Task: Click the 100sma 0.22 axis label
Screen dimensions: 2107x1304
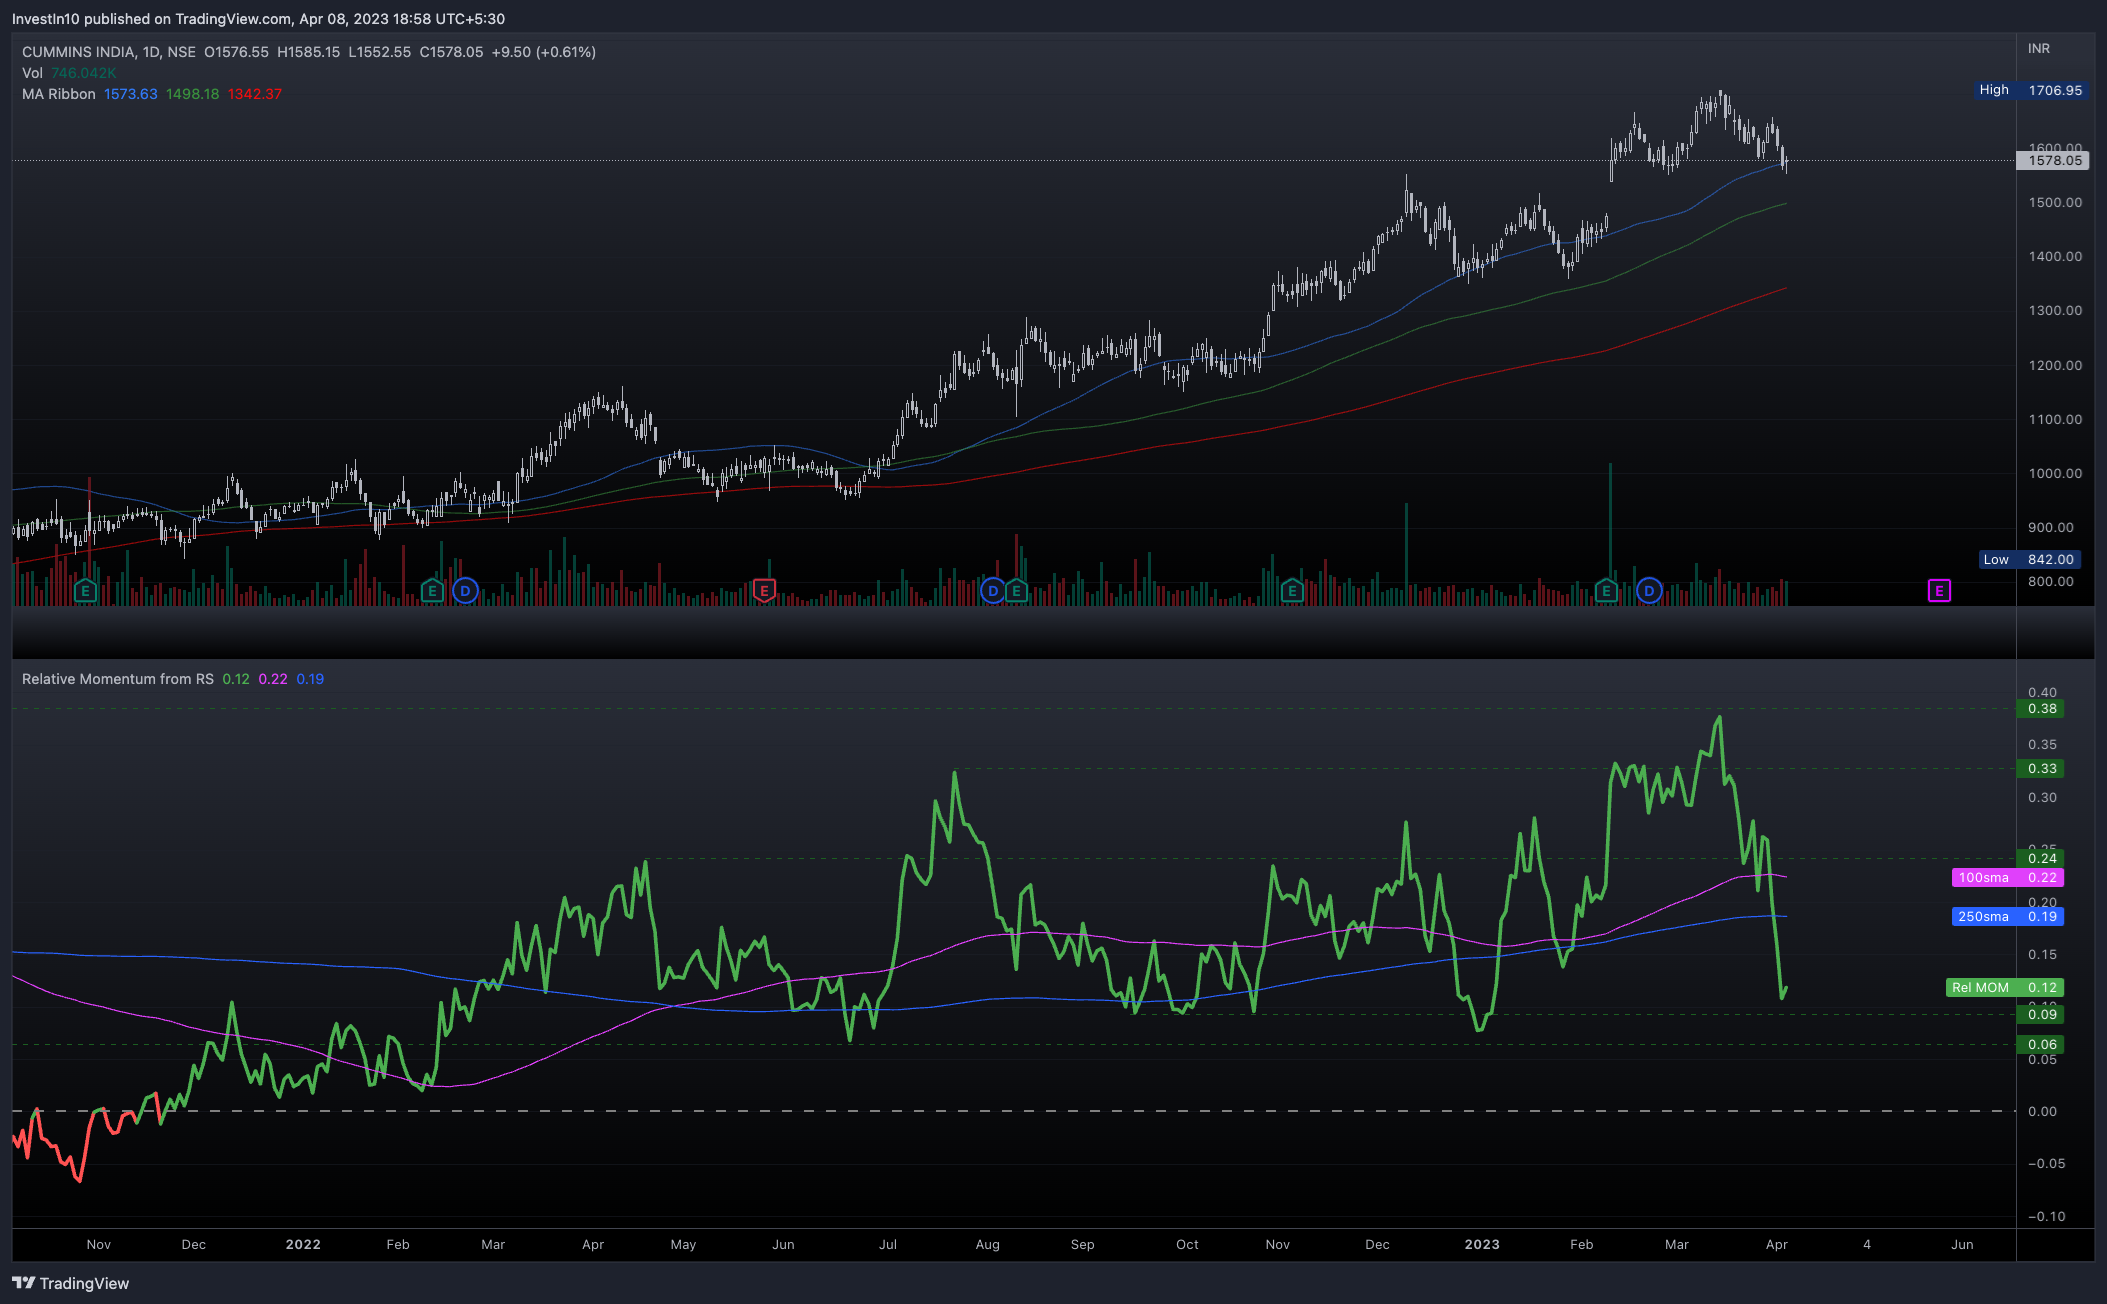Action: [2008, 878]
